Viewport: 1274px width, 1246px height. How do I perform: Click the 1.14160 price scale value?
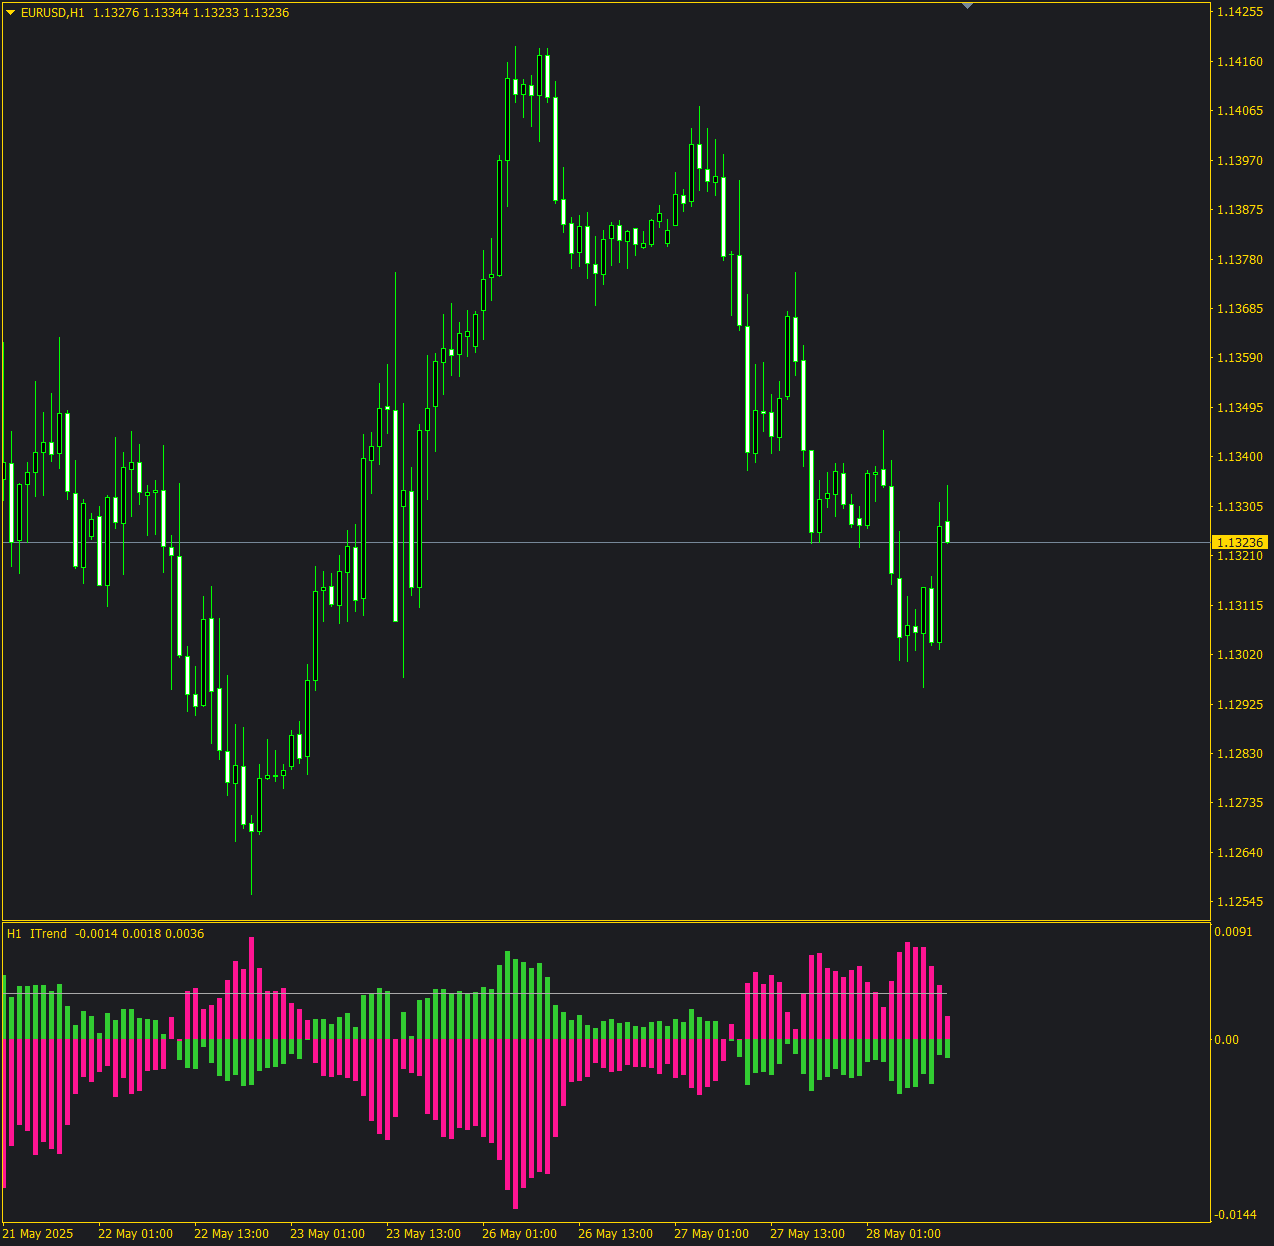pyautogui.click(x=1239, y=62)
